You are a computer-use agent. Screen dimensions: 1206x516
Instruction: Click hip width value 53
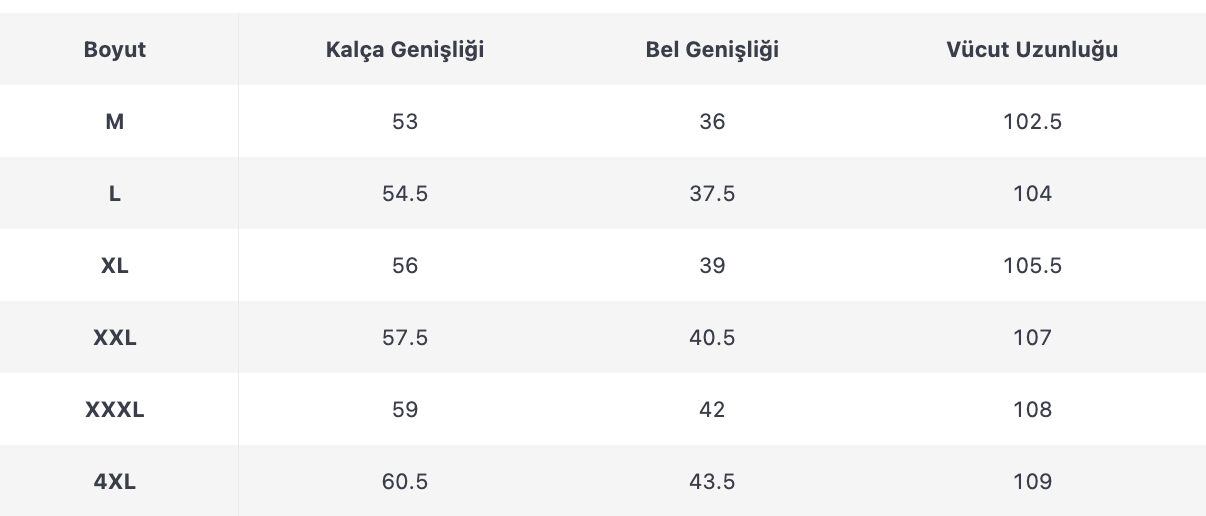click(405, 122)
